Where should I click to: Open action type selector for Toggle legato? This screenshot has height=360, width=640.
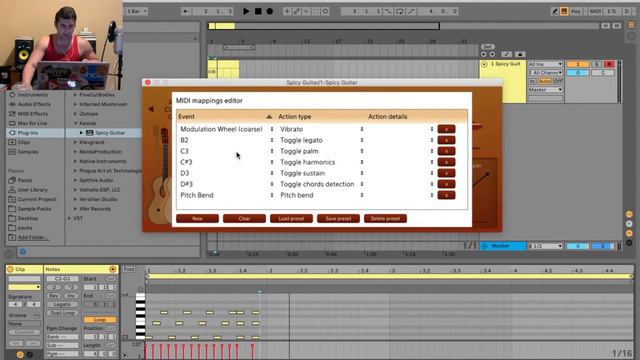click(x=362, y=140)
